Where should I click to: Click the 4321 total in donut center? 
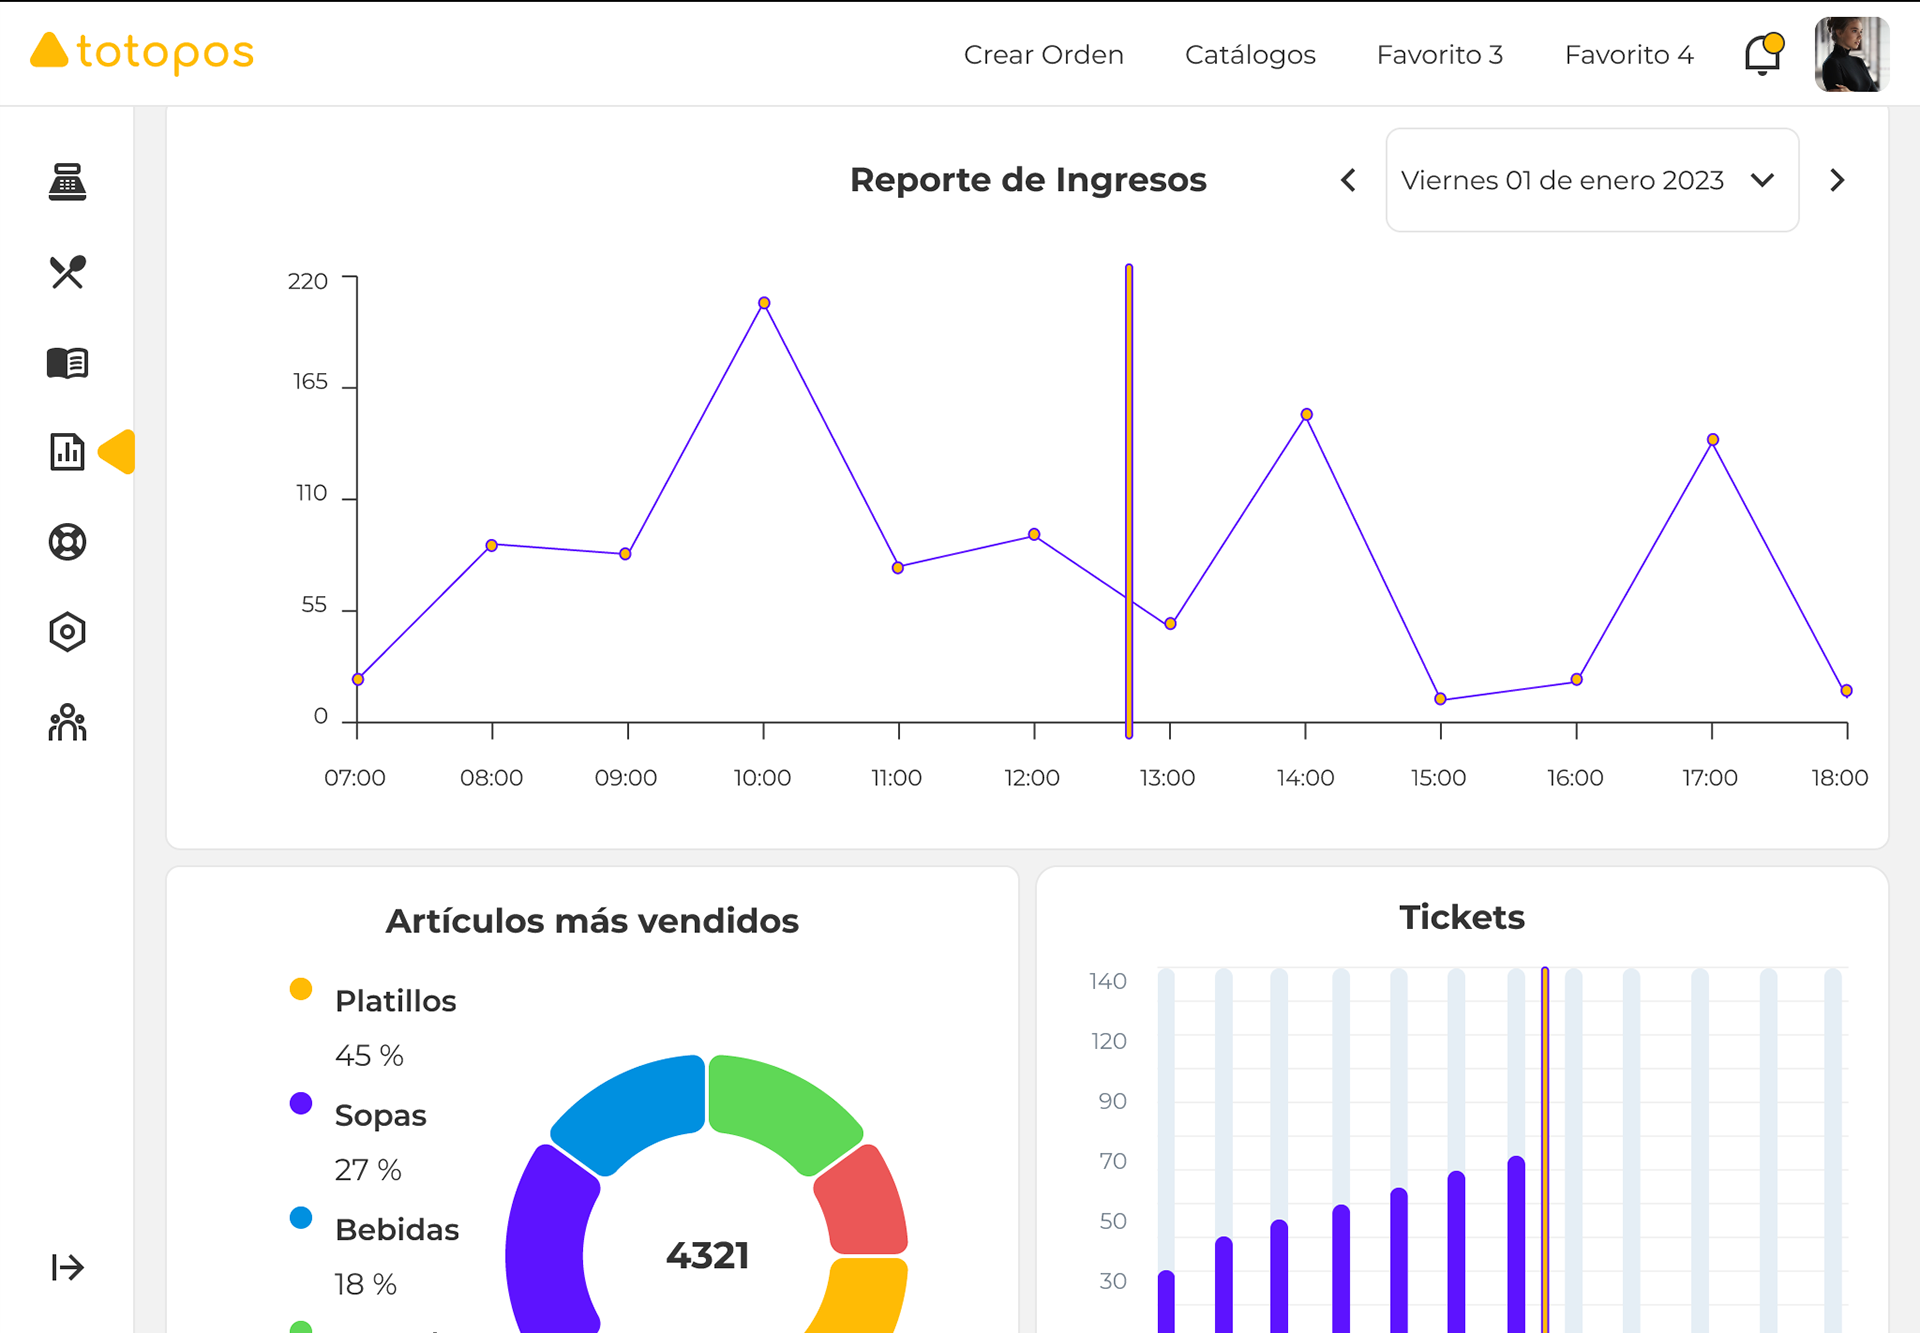point(708,1255)
